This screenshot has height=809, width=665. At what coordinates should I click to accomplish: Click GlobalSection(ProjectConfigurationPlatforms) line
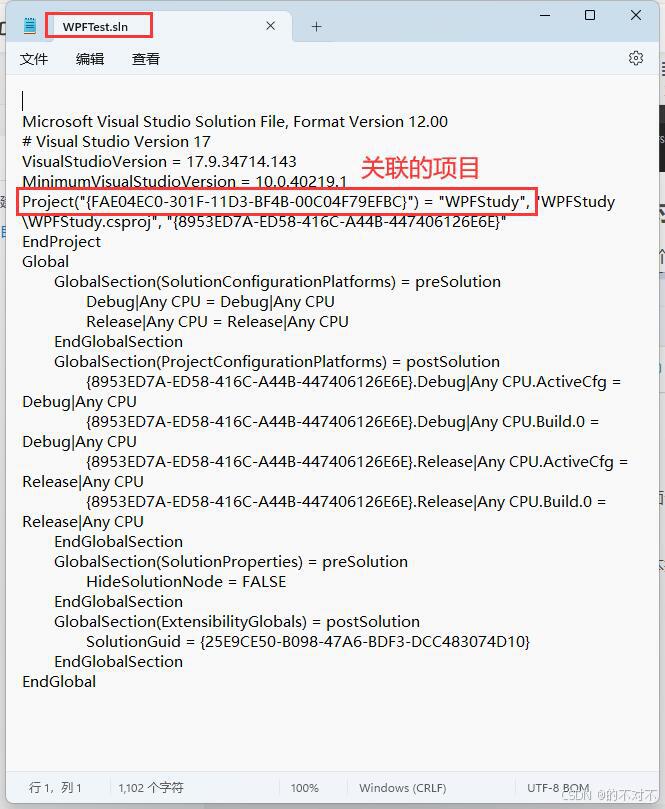pyautogui.click(x=277, y=362)
